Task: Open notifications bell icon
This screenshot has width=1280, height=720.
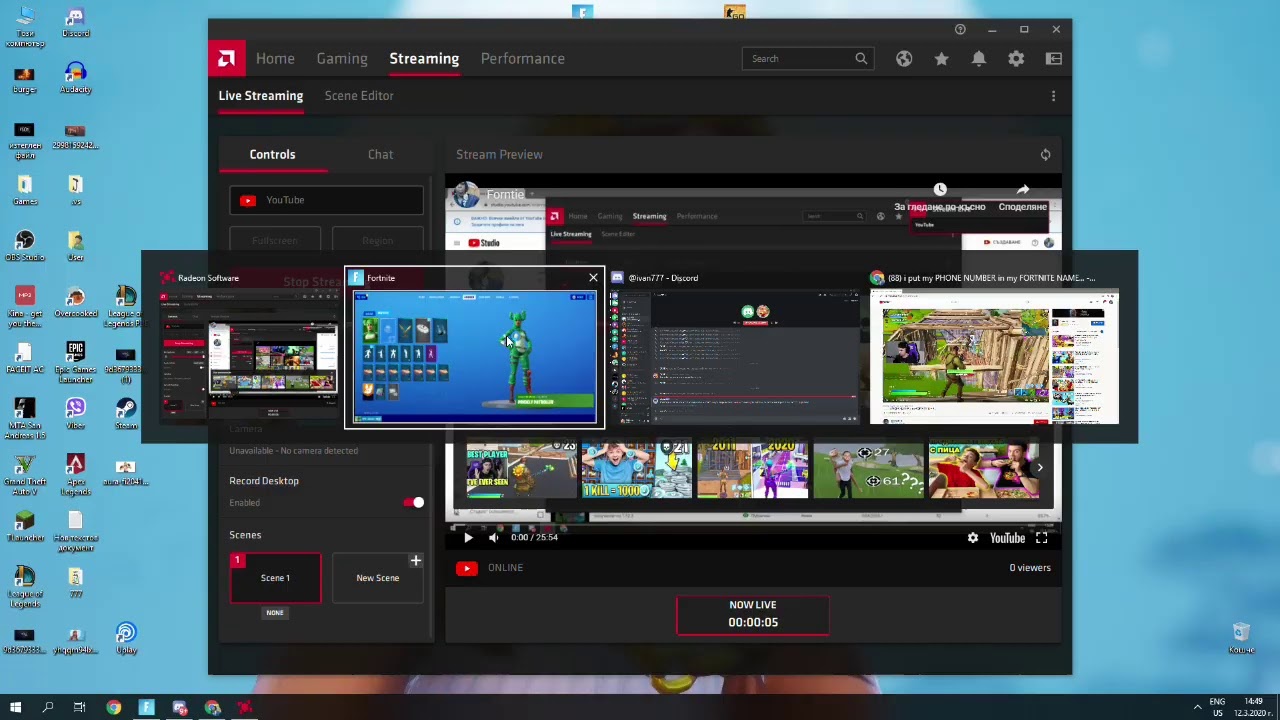Action: point(979,58)
